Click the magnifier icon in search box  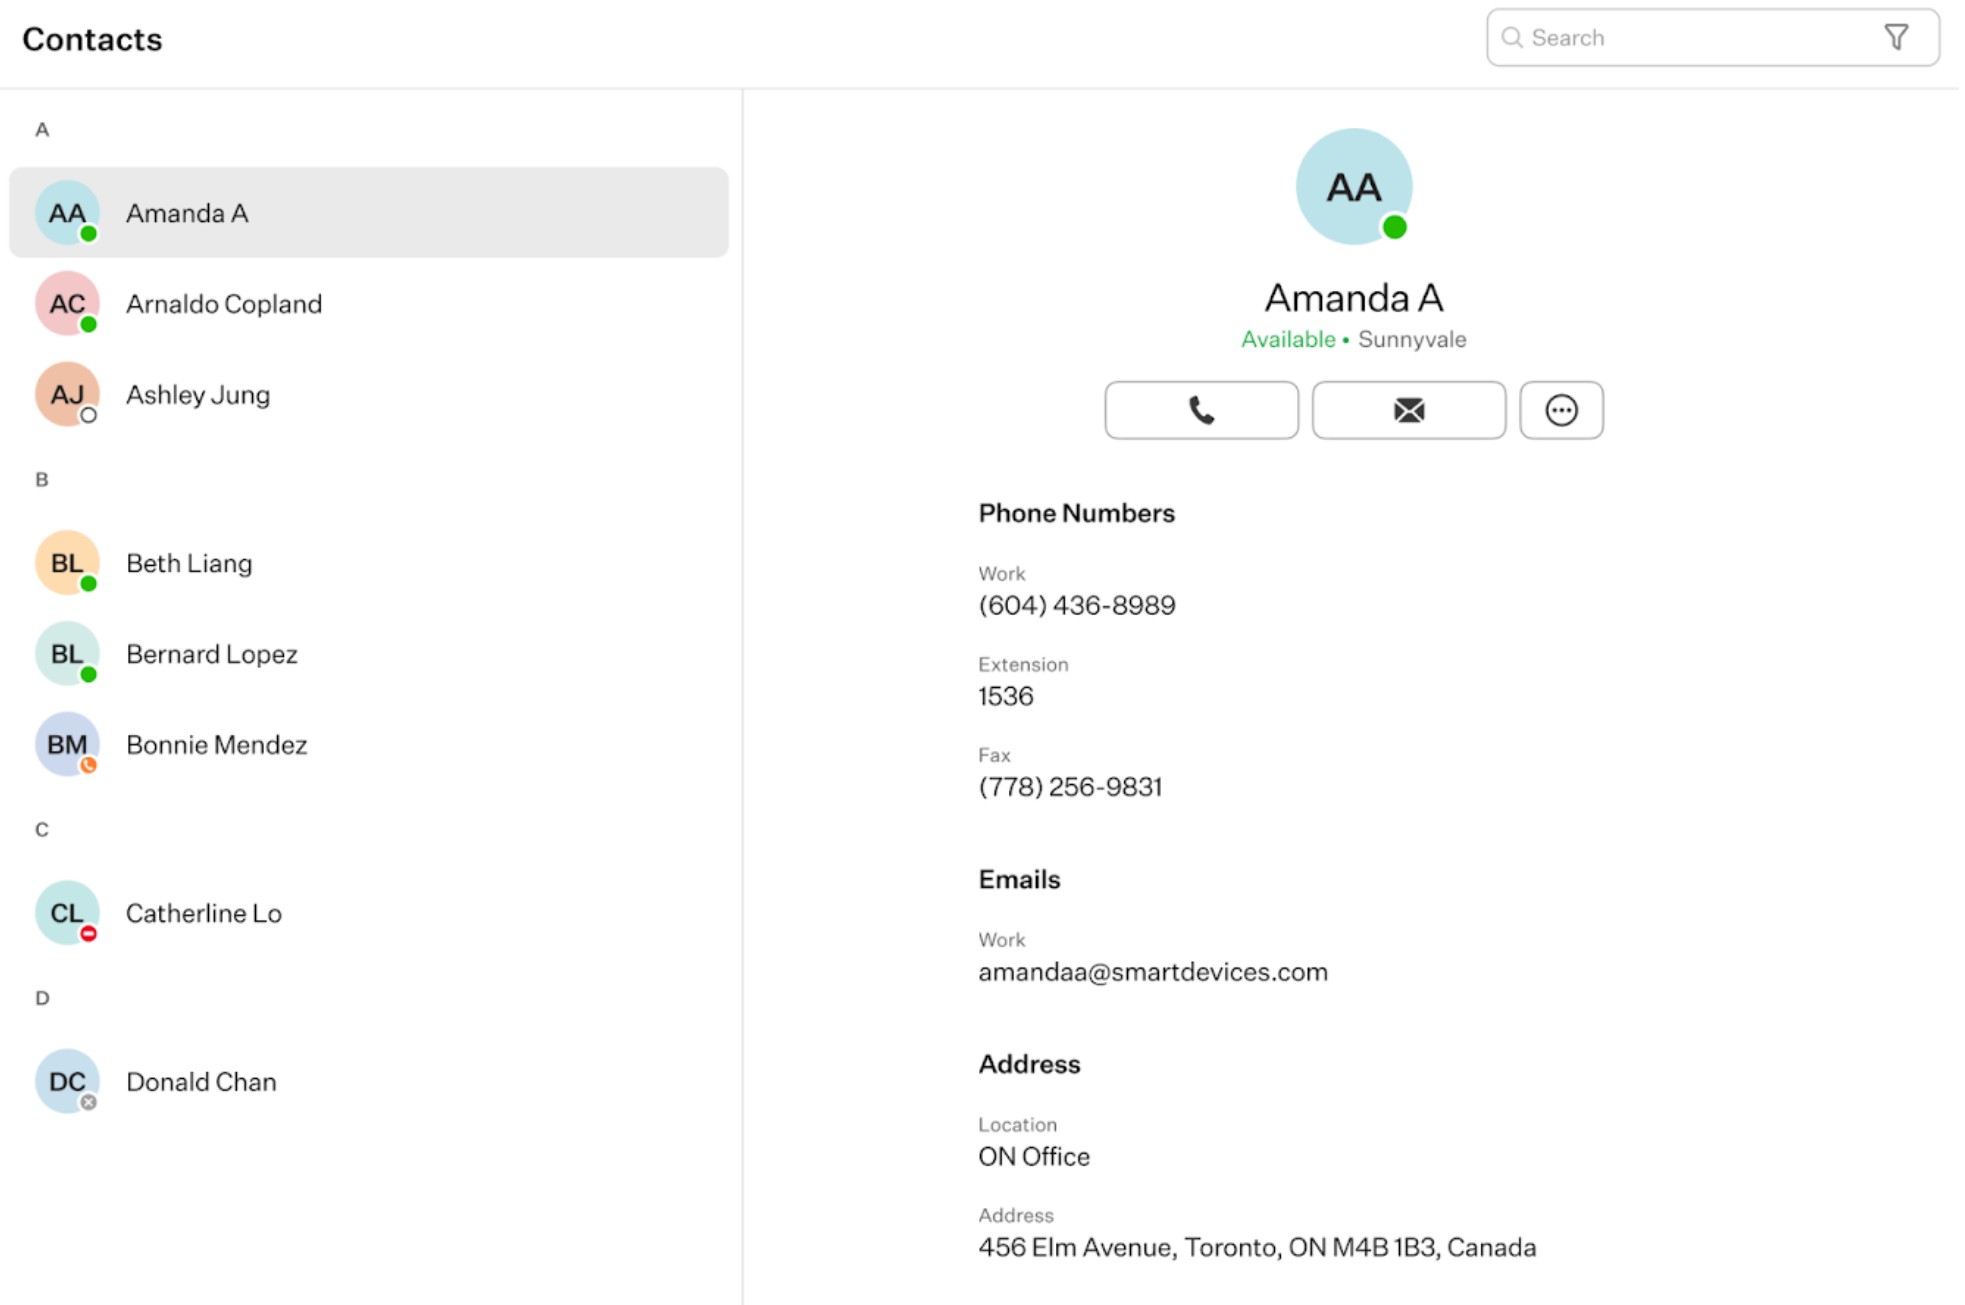1512,38
